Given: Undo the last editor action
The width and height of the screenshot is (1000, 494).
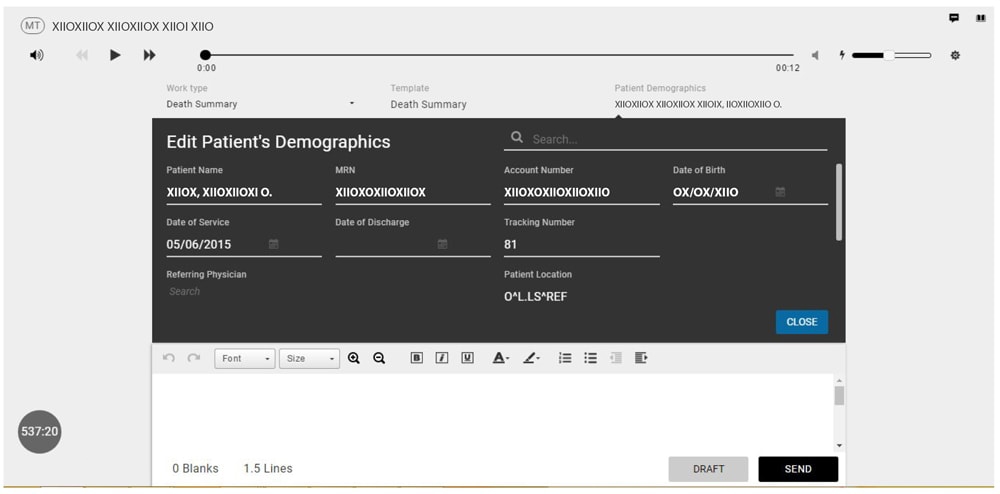Looking at the screenshot, I should [169, 358].
